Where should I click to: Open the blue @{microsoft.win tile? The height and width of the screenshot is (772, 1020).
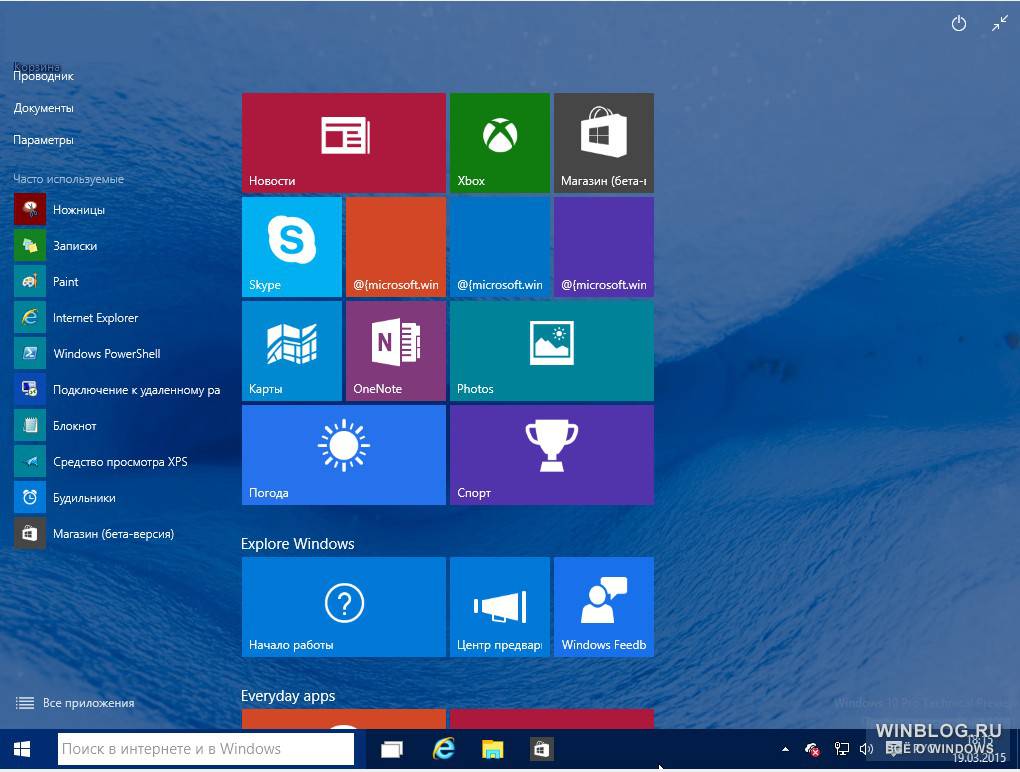pyautogui.click(x=500, y=246)
